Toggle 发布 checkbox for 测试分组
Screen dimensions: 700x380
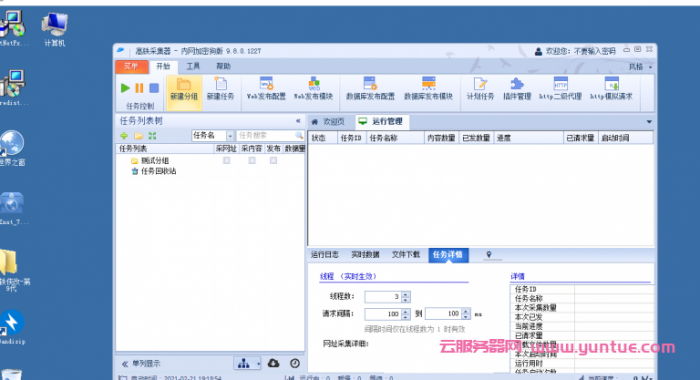coord(273,160)
